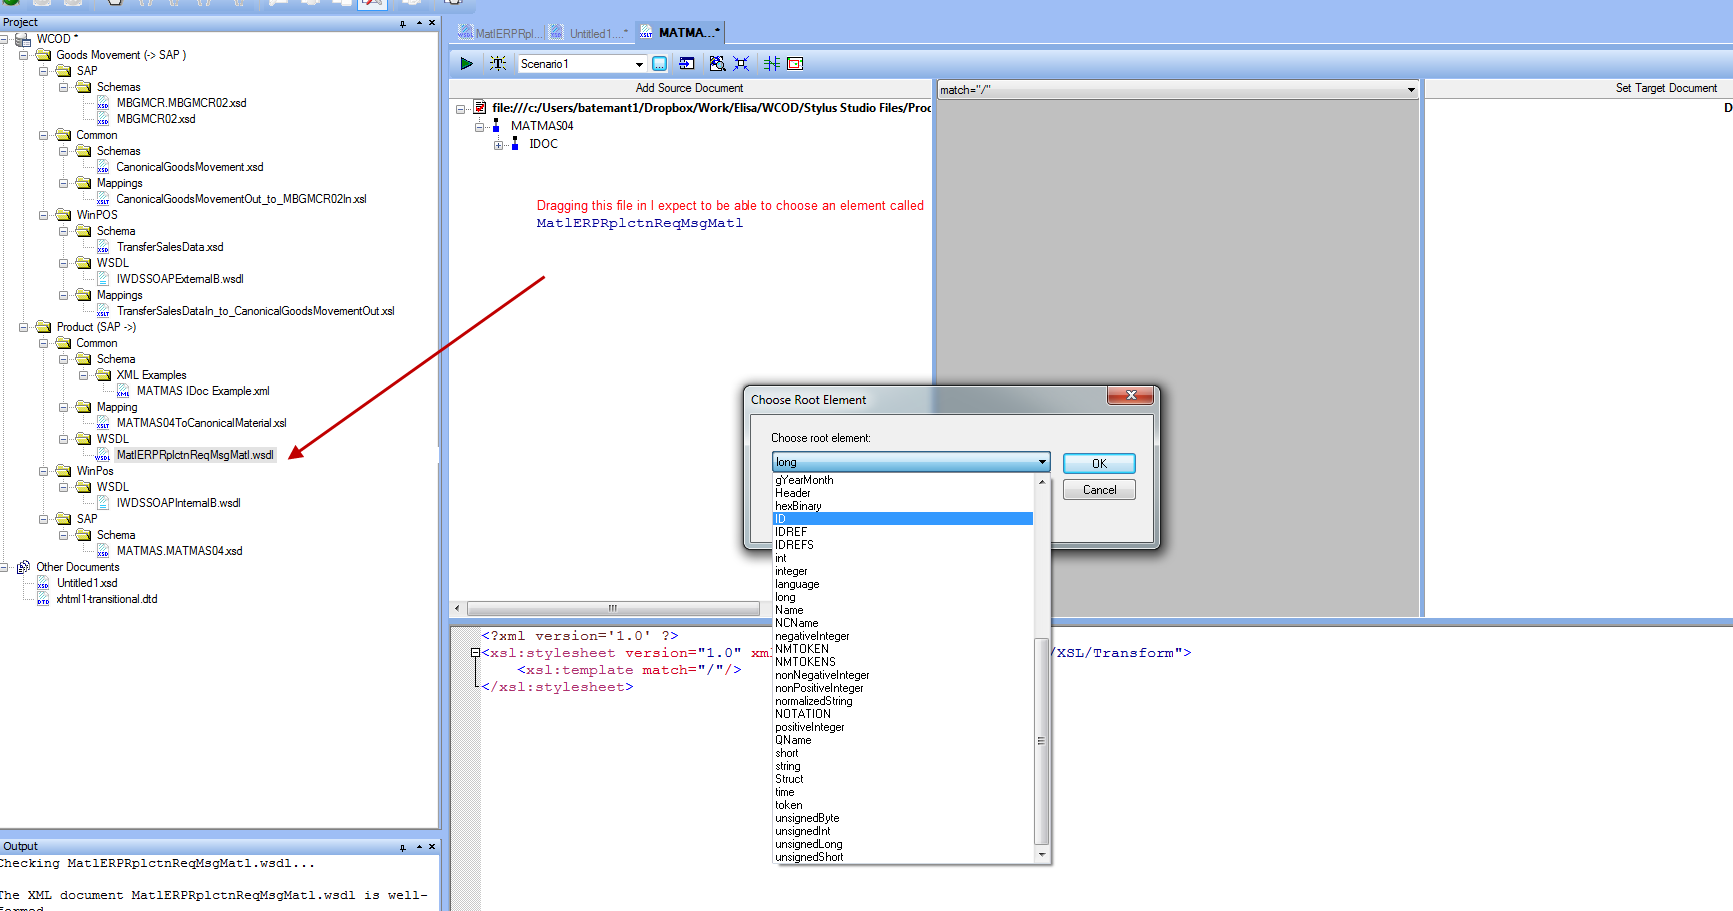Close the Choose Root Element dialog

1131,395
